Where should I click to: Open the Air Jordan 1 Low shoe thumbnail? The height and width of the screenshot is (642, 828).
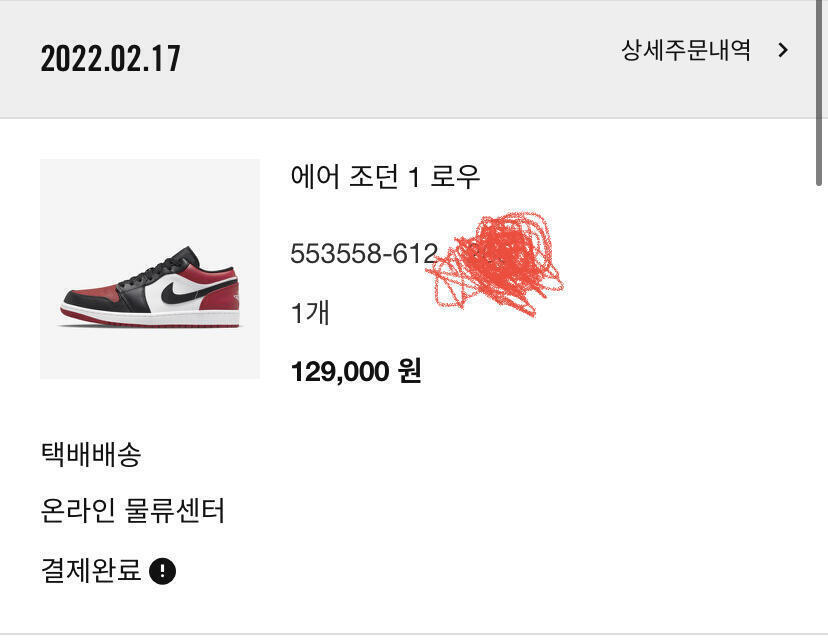point(150,269)
